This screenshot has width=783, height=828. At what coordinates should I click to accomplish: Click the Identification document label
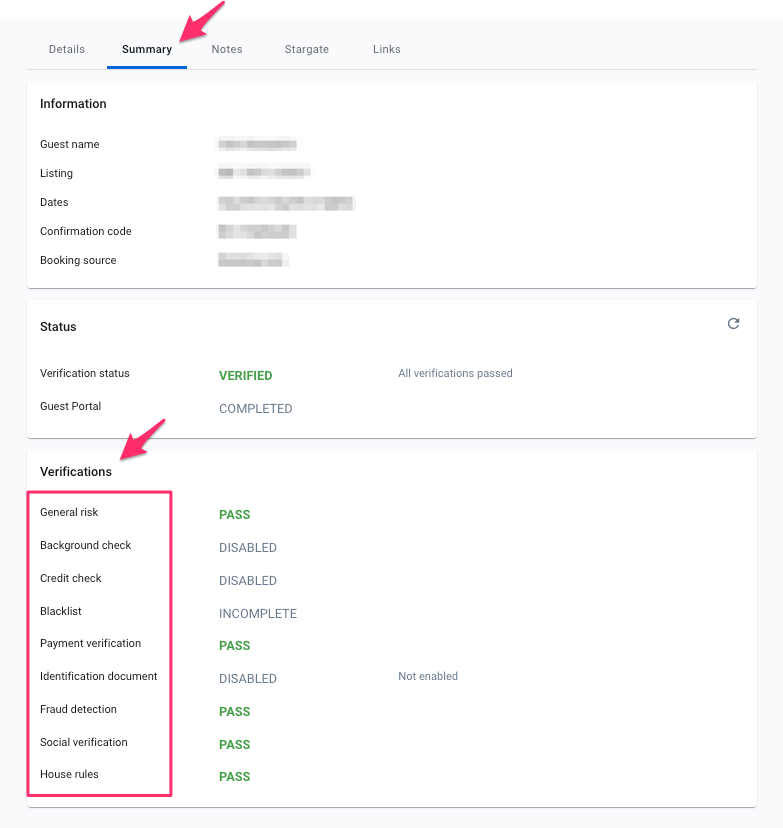98,676
